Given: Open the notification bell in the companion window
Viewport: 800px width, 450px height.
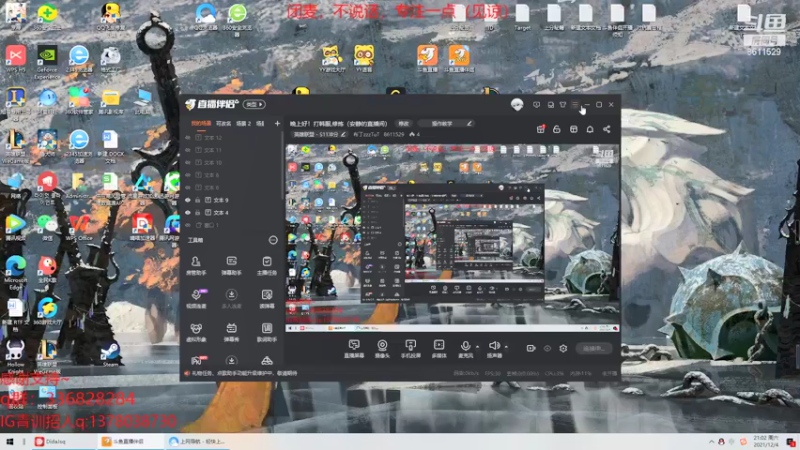Looking at the screenshot, I should 590,129.
